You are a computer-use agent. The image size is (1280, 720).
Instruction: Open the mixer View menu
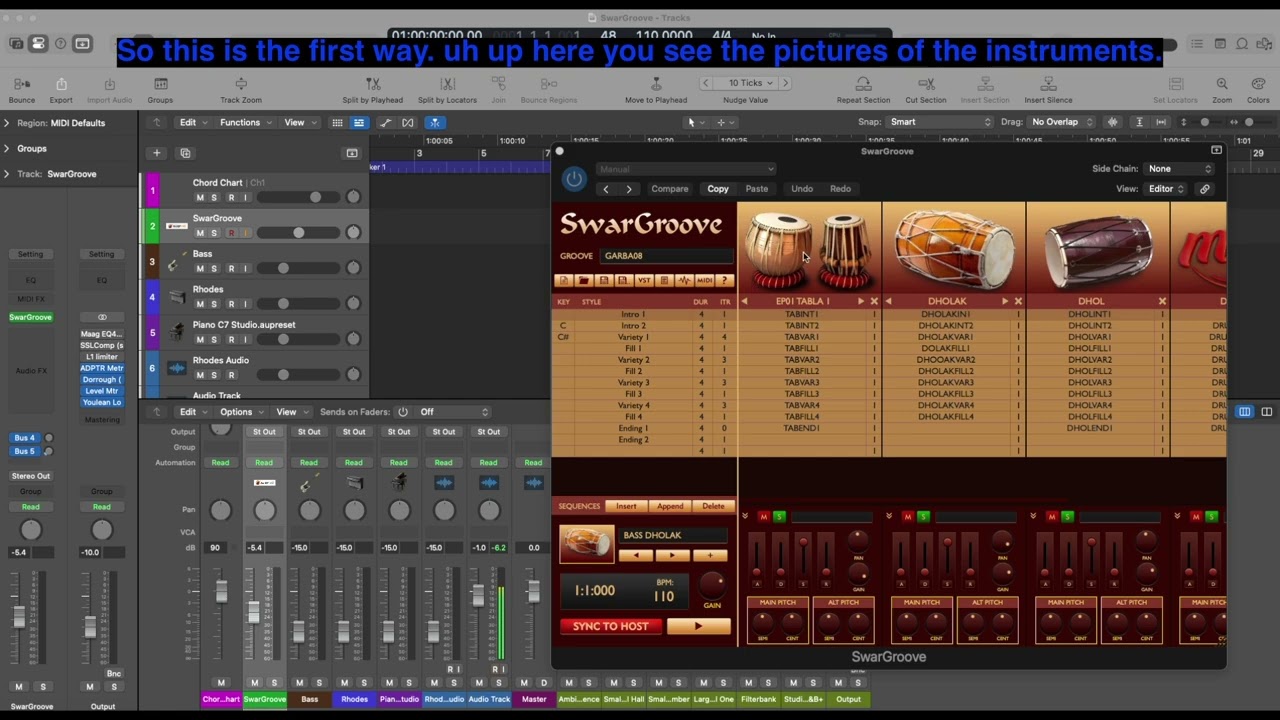(291, 412)
